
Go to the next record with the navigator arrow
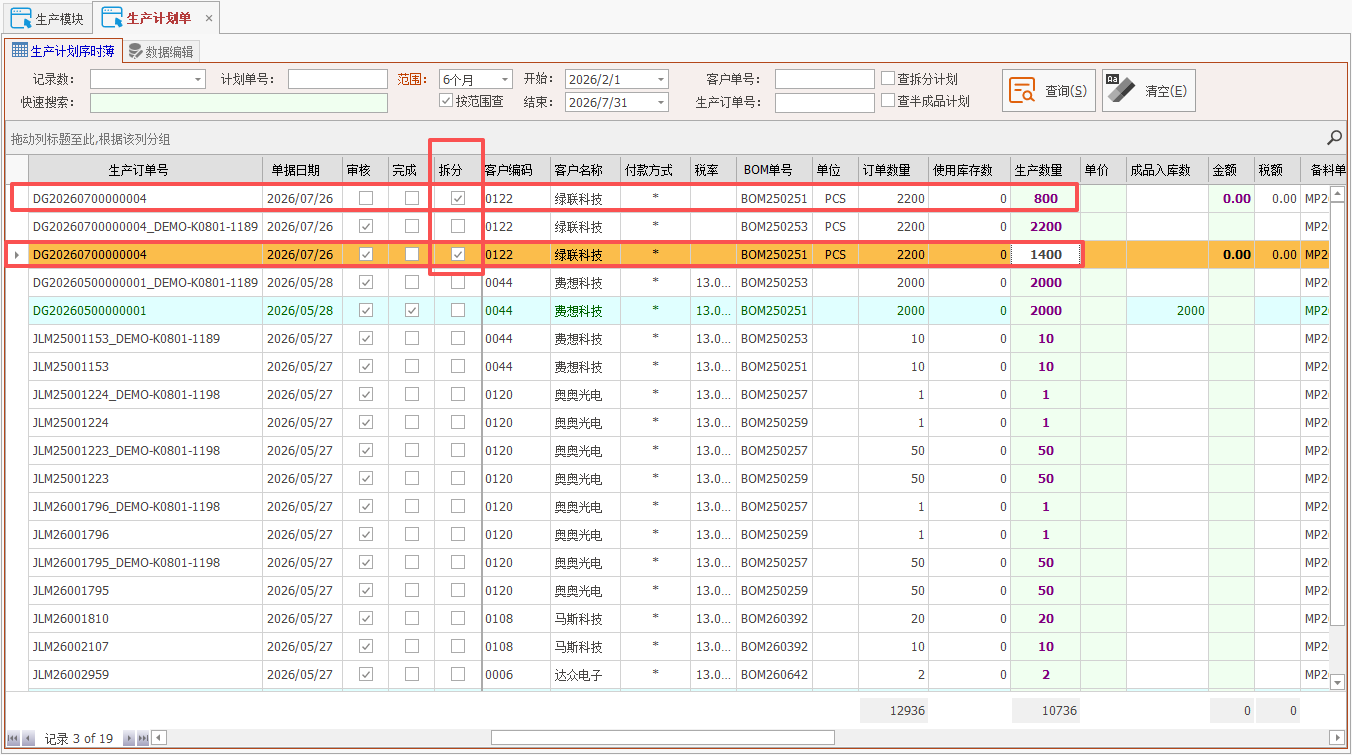[128, 739]
